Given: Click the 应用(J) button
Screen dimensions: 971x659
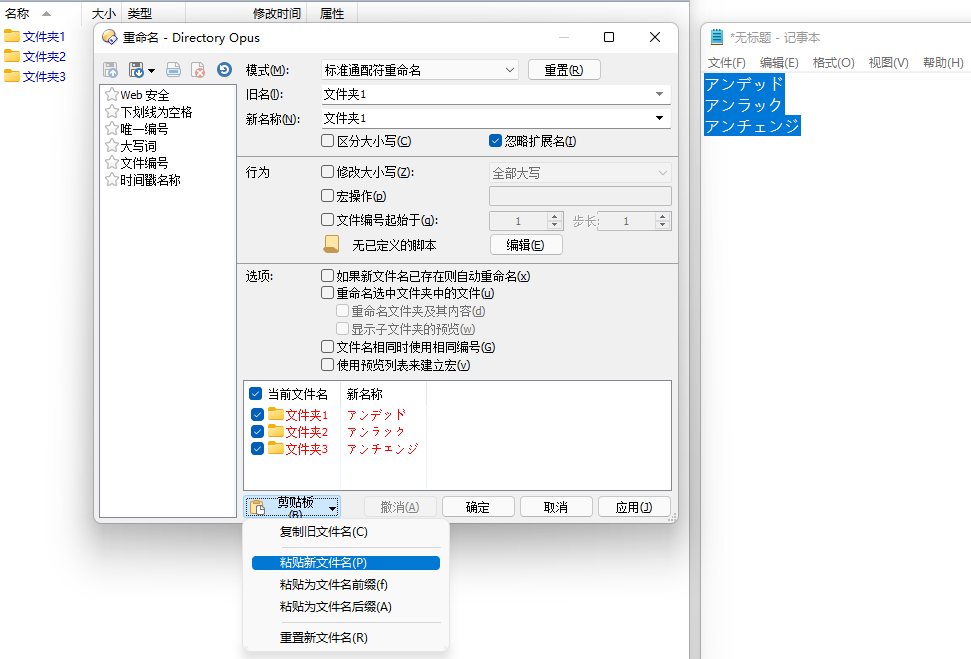Looking at the screenshot, I should (x=634, y=507).
